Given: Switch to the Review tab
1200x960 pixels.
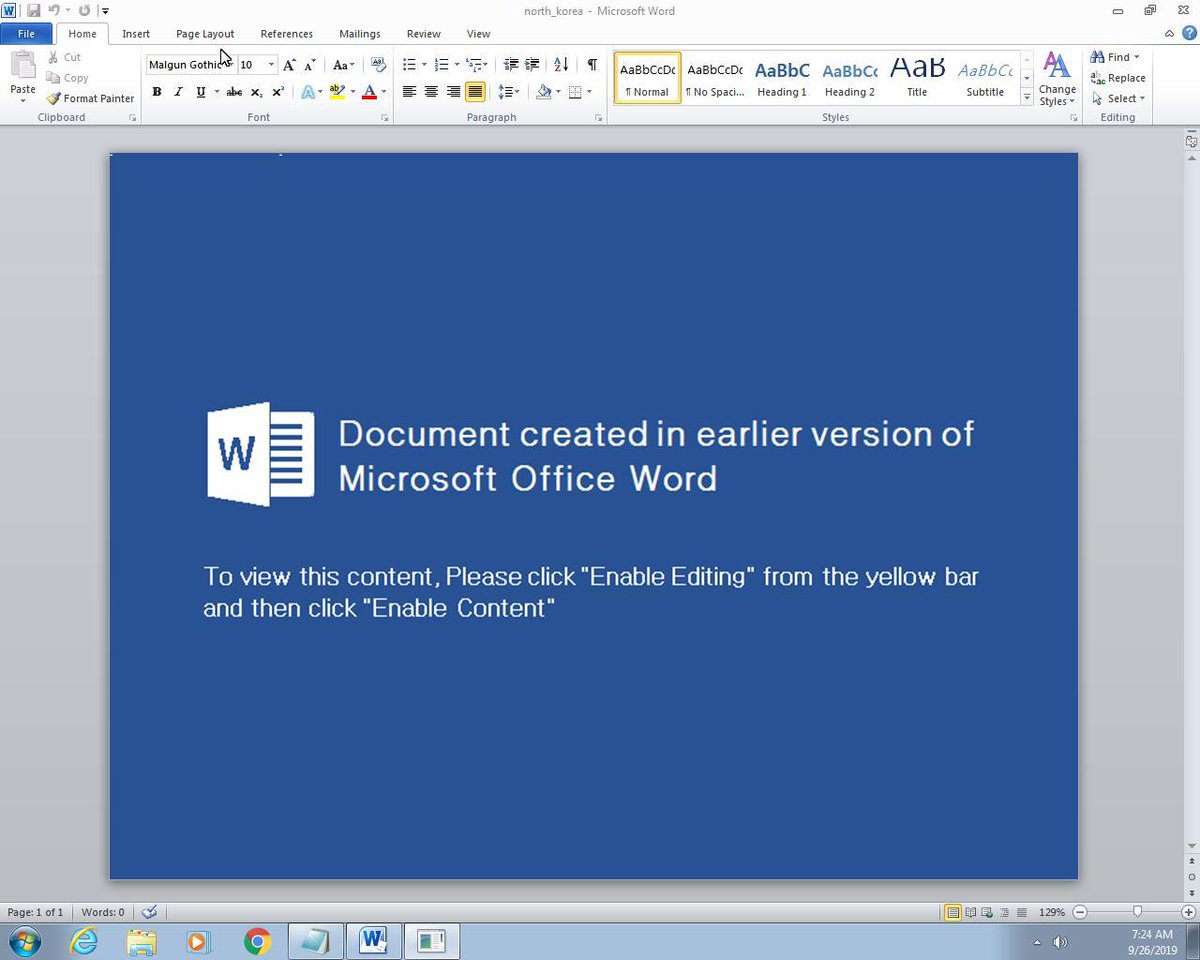Looking at the screenshot, I should click(423, 34).
